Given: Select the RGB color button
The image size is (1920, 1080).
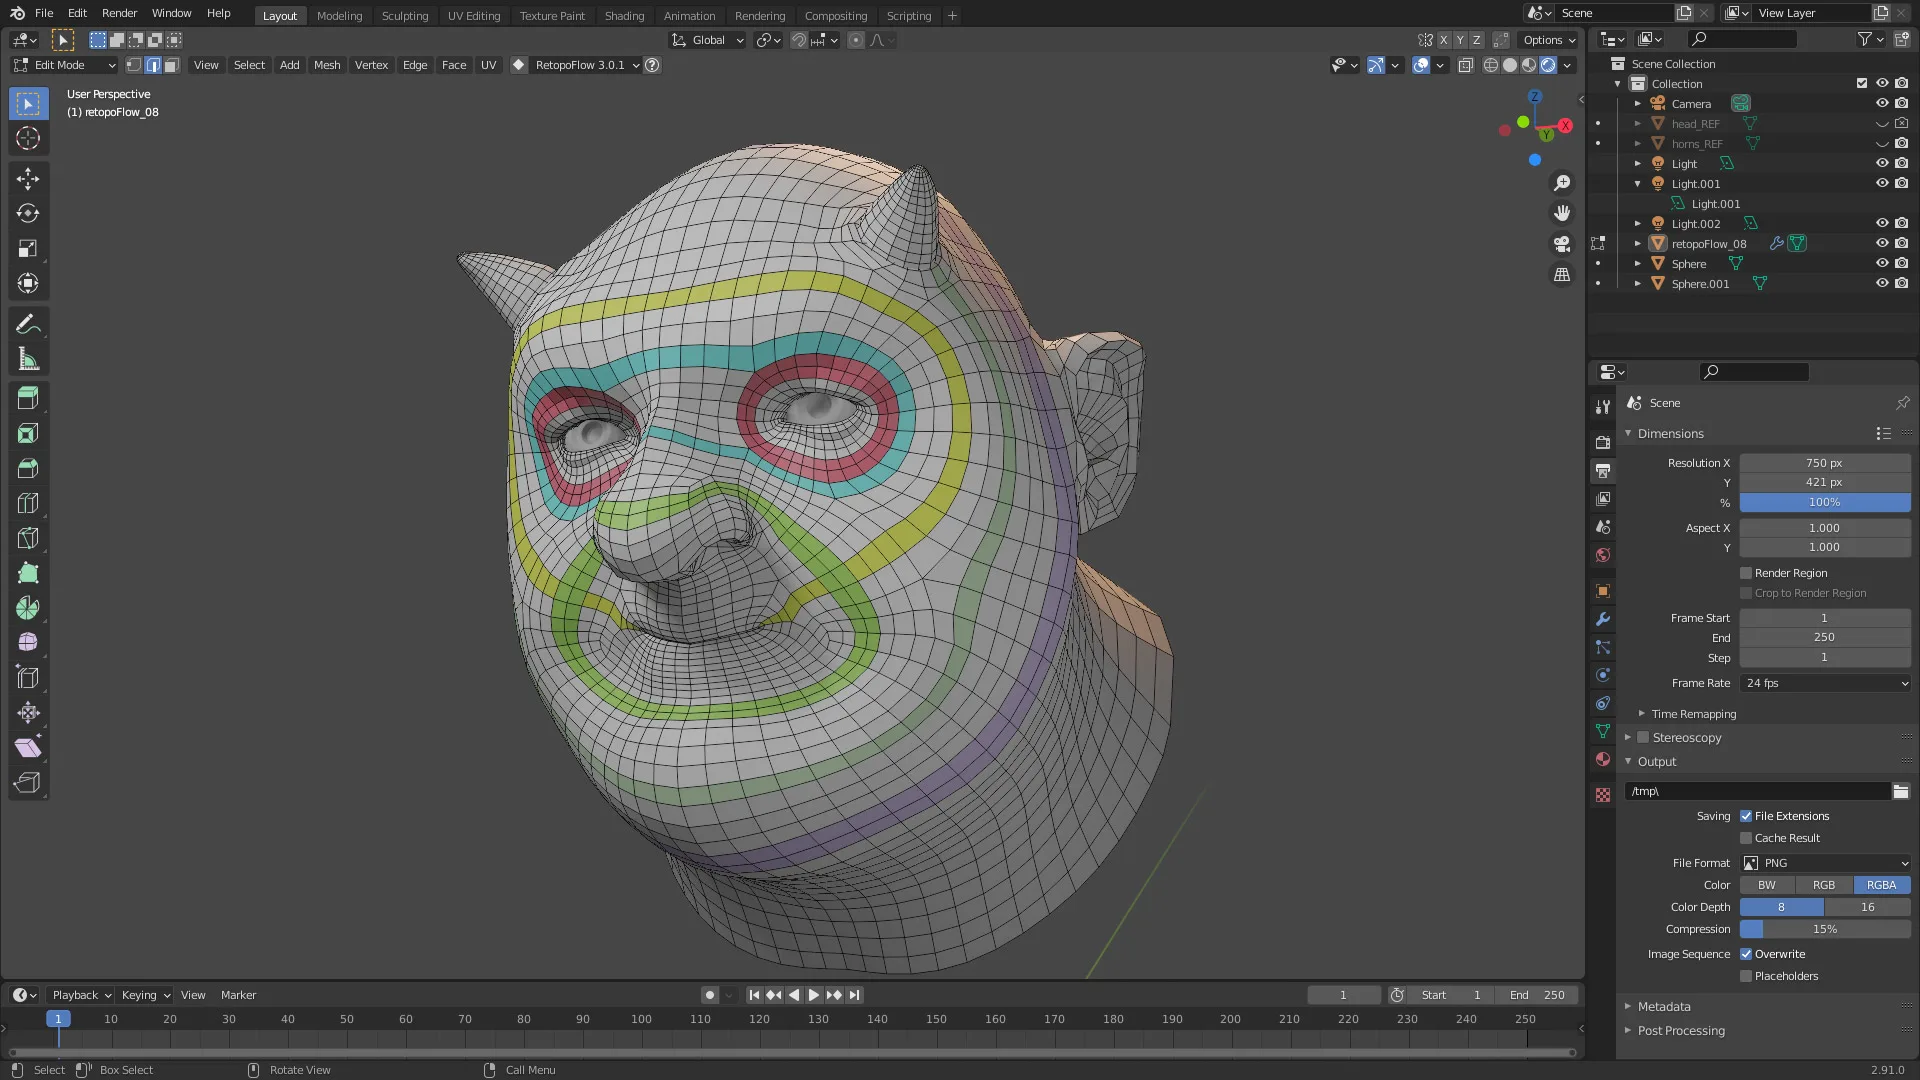Looking at the screenshot, I should (x=1824, y=885).
